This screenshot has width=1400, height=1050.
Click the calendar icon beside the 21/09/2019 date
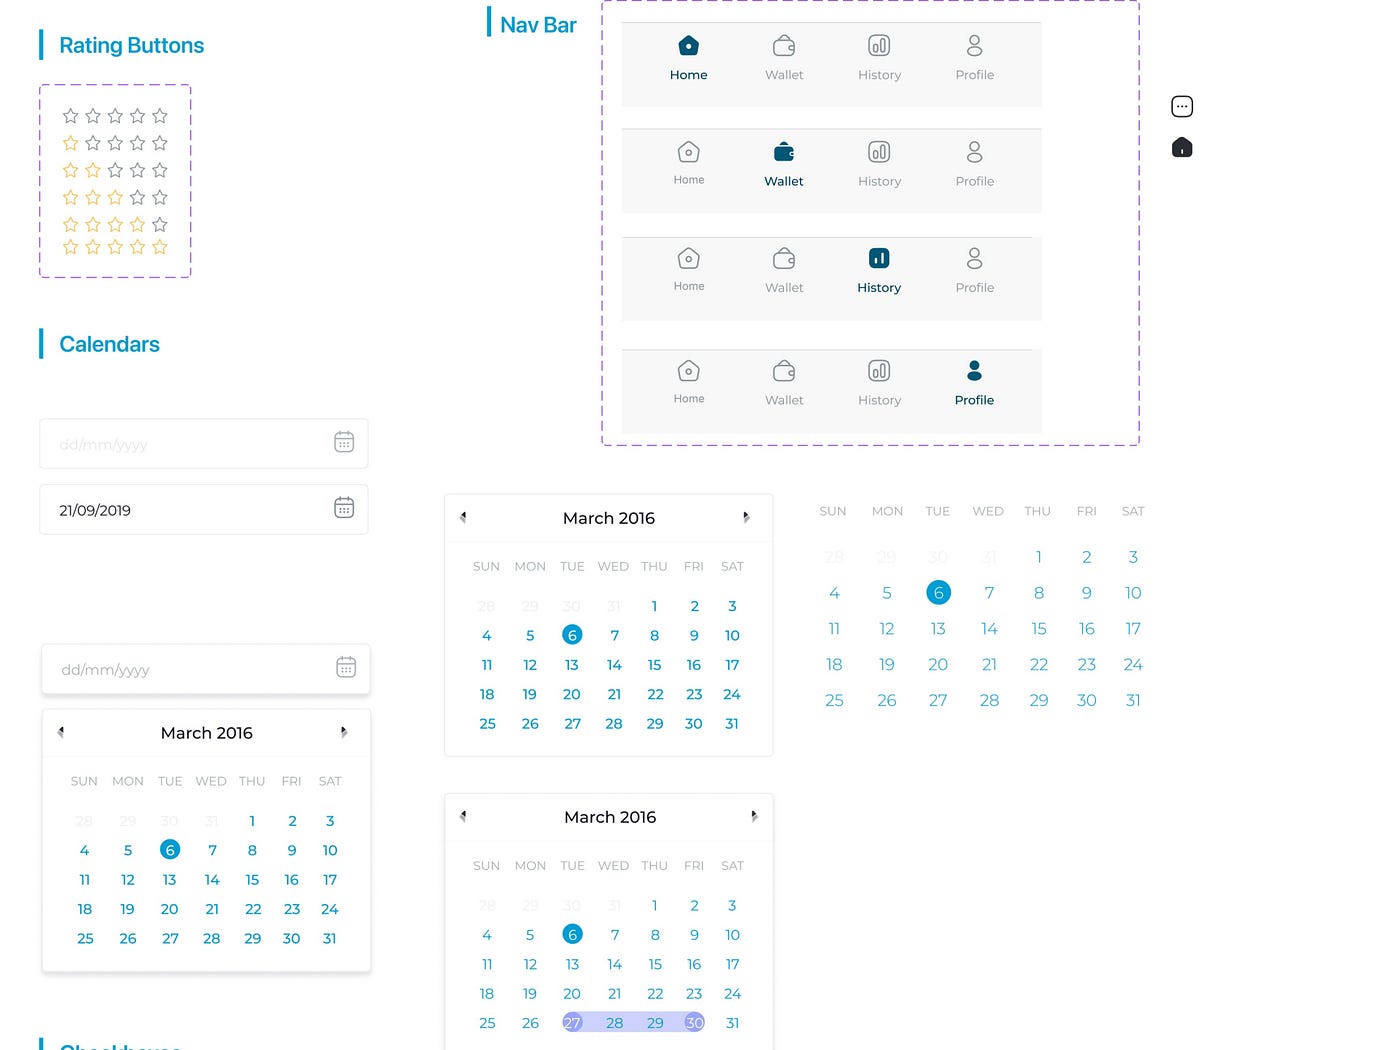pyautogui.click(x=344, y=507)
